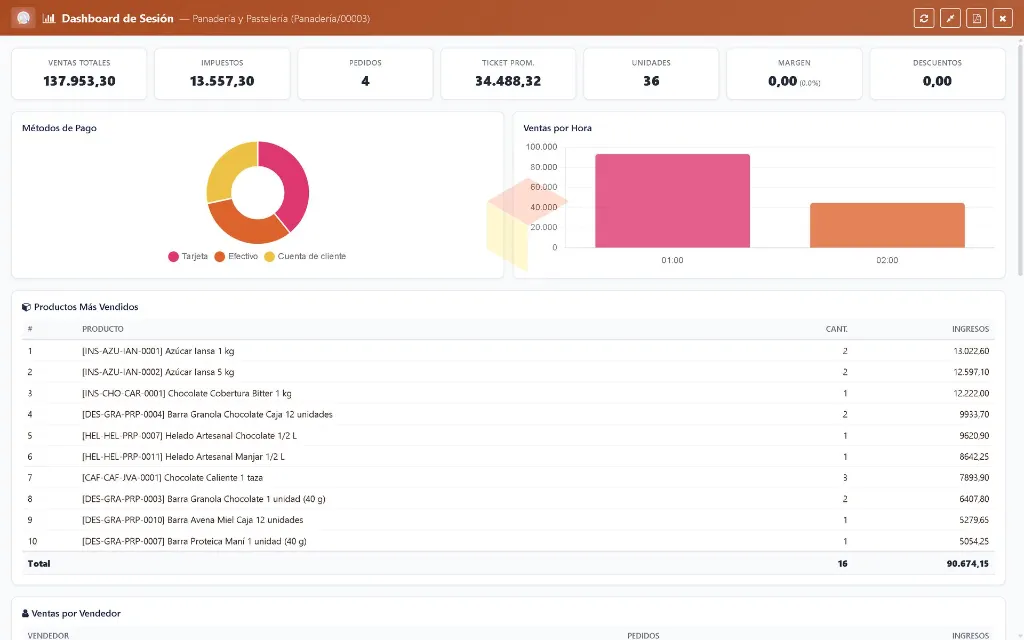Select row Azúcar Iansa 5 kg
The width and height of the screenshot is (1024, 640).
click(508, 372)
